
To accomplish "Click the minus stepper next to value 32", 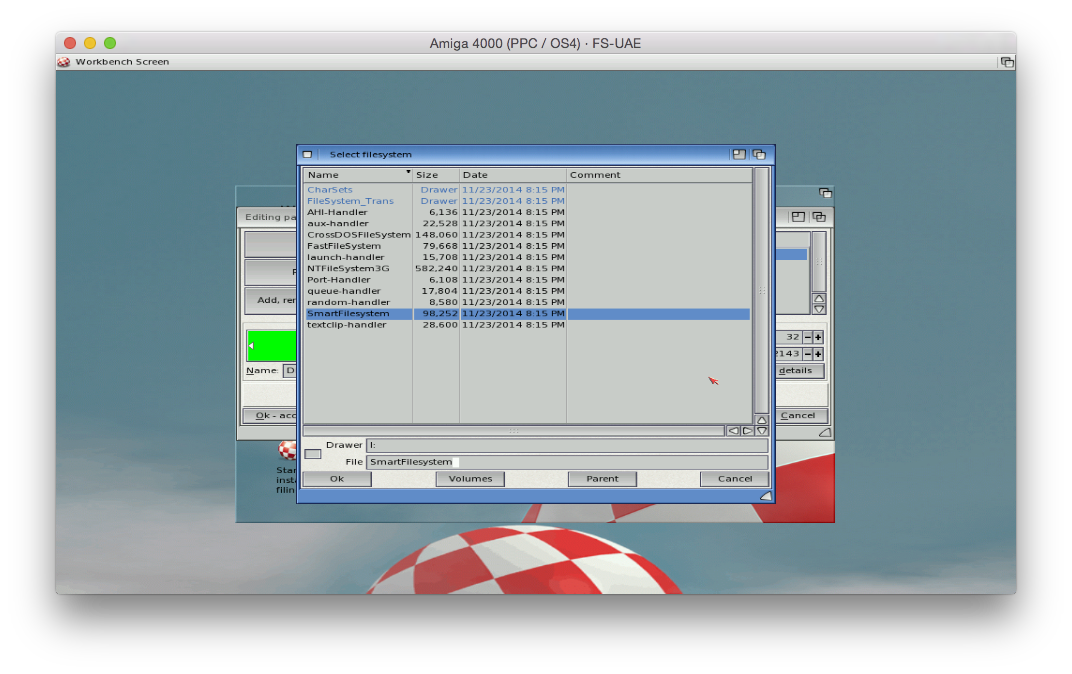I will pos(807,337).
